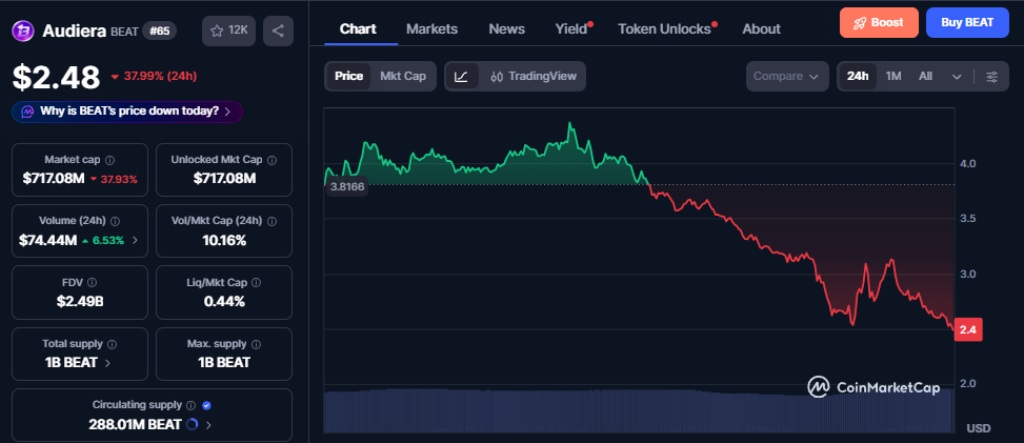Viewport: 1024px width, 443px height.
Task: Select the 1M time range
Action: click(893, 76)
